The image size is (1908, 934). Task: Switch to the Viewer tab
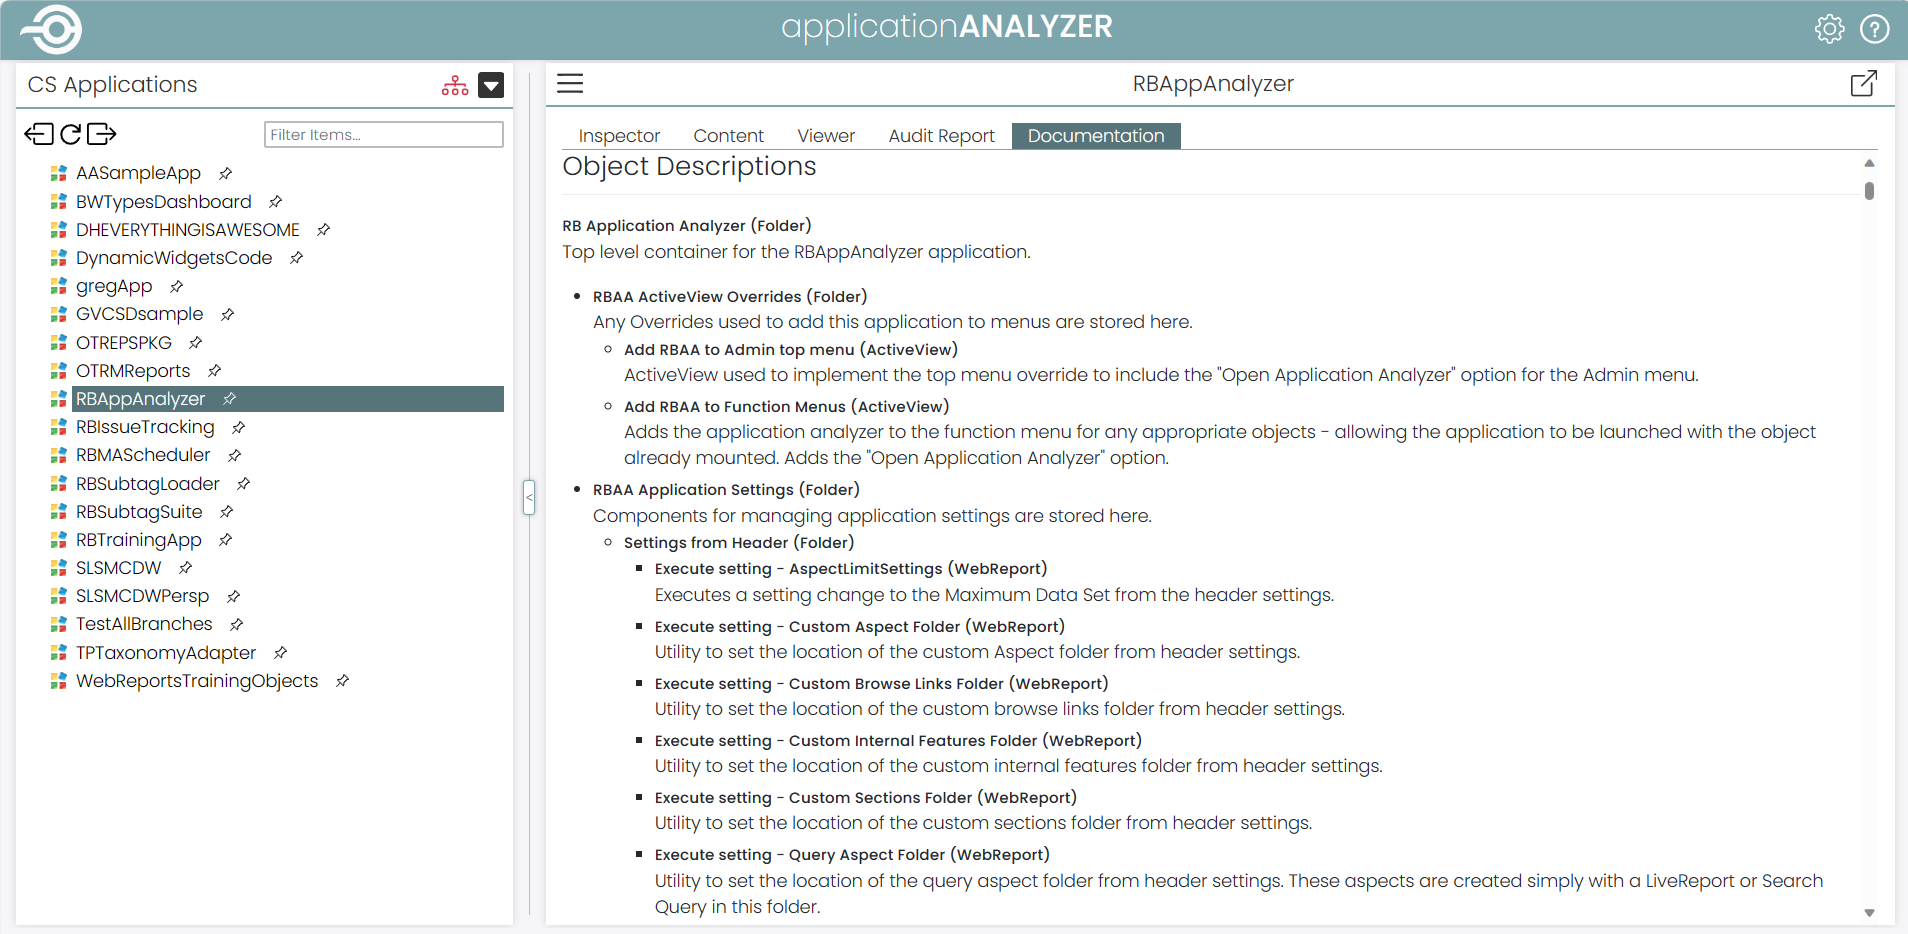pyautogui.click(x=826, y=136)
